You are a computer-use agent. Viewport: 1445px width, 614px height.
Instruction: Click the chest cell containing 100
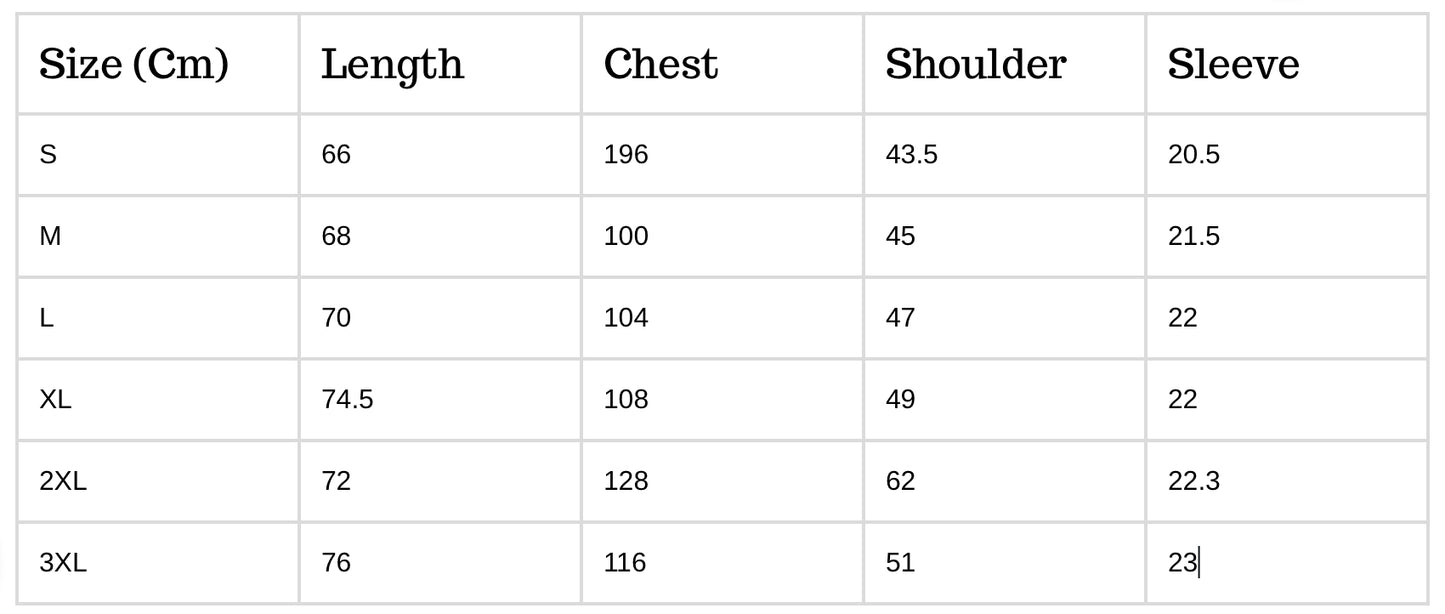[x=626, y=237]
